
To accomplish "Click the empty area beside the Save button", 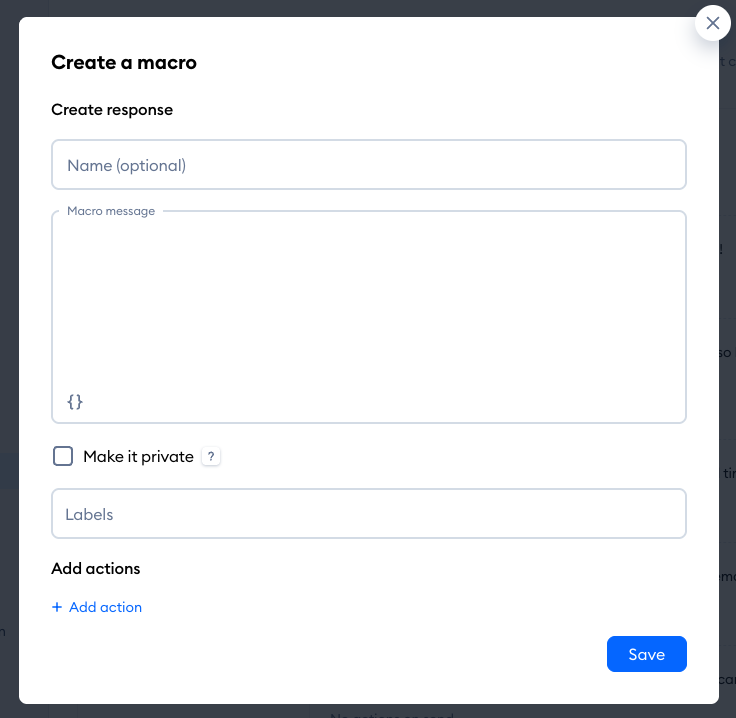I will 350,654.
